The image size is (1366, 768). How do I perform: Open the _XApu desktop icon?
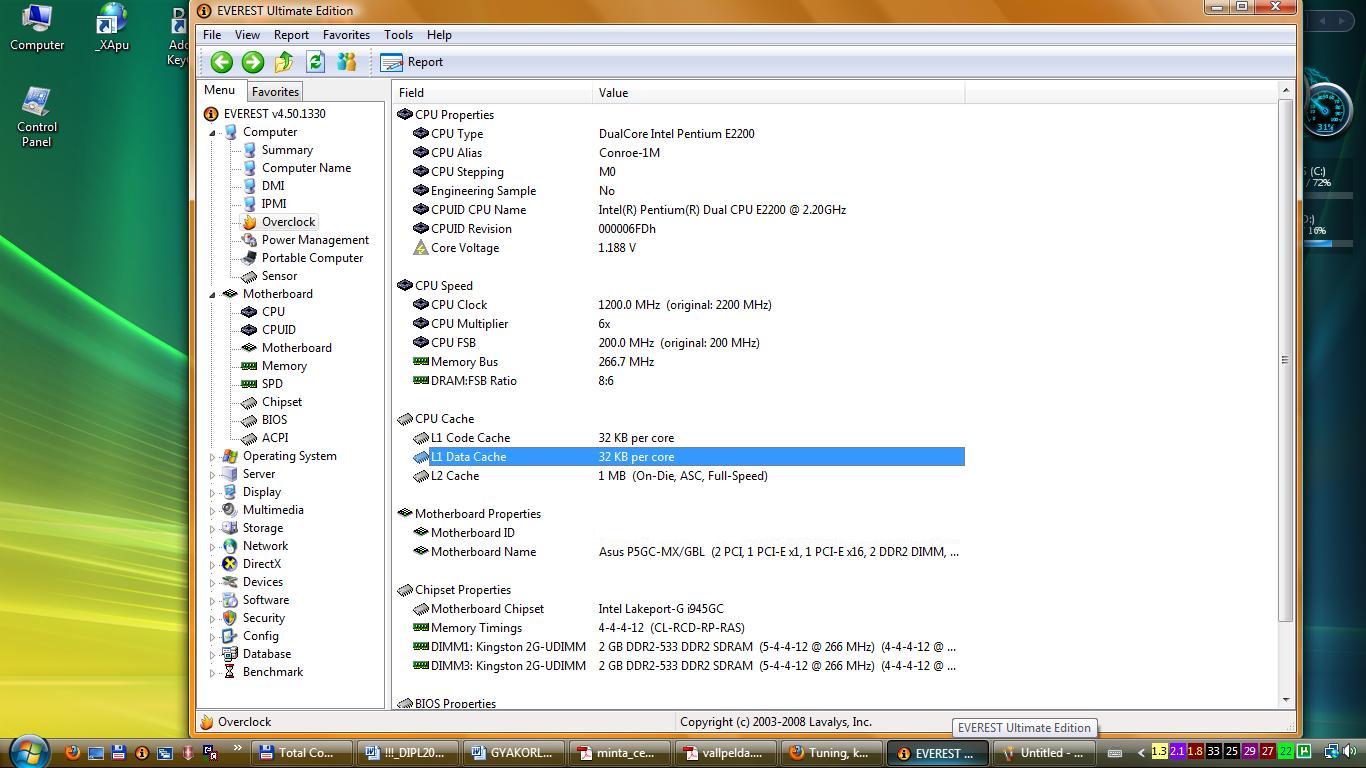pos(112,28)
